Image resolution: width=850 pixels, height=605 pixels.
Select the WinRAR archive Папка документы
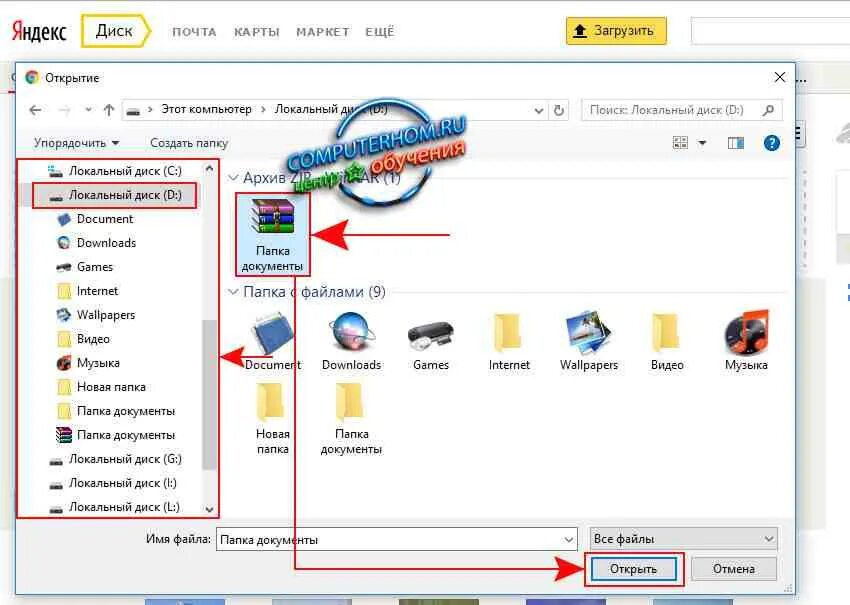point(273,234)
